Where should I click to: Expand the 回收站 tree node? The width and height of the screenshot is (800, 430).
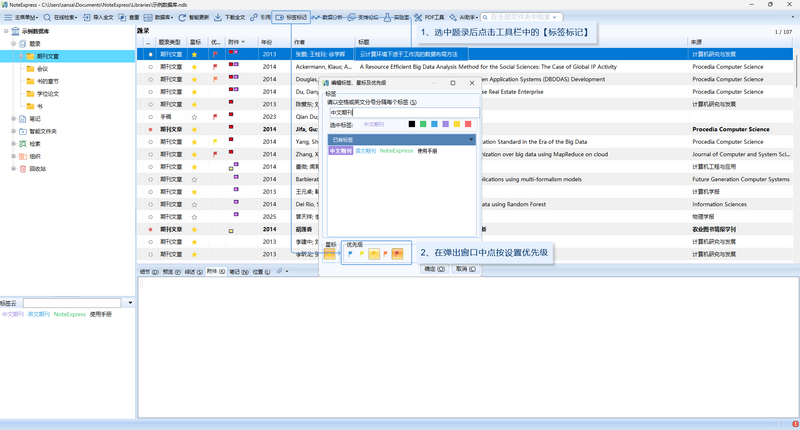[x=14, y=169]
